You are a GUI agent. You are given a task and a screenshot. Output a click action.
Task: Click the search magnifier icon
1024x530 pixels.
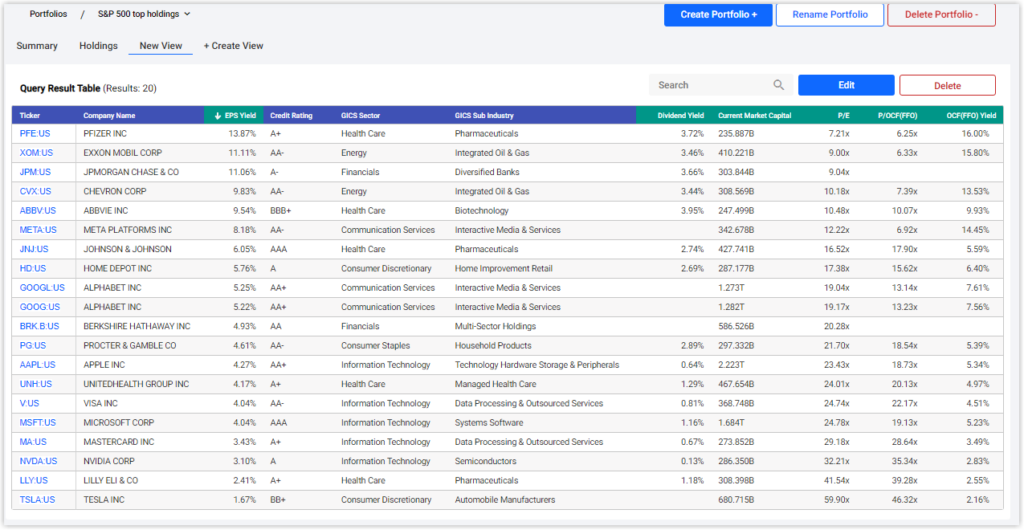pos(778,85)
